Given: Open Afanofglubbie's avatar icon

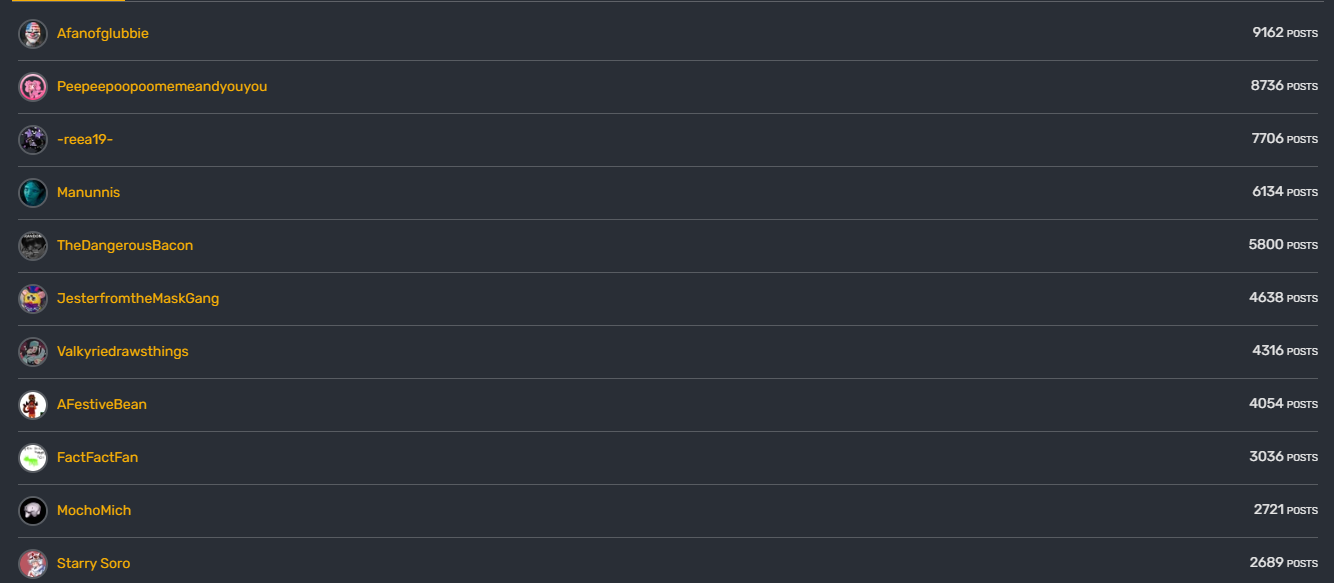Looking at the screenshot, I should pos(33,34).
